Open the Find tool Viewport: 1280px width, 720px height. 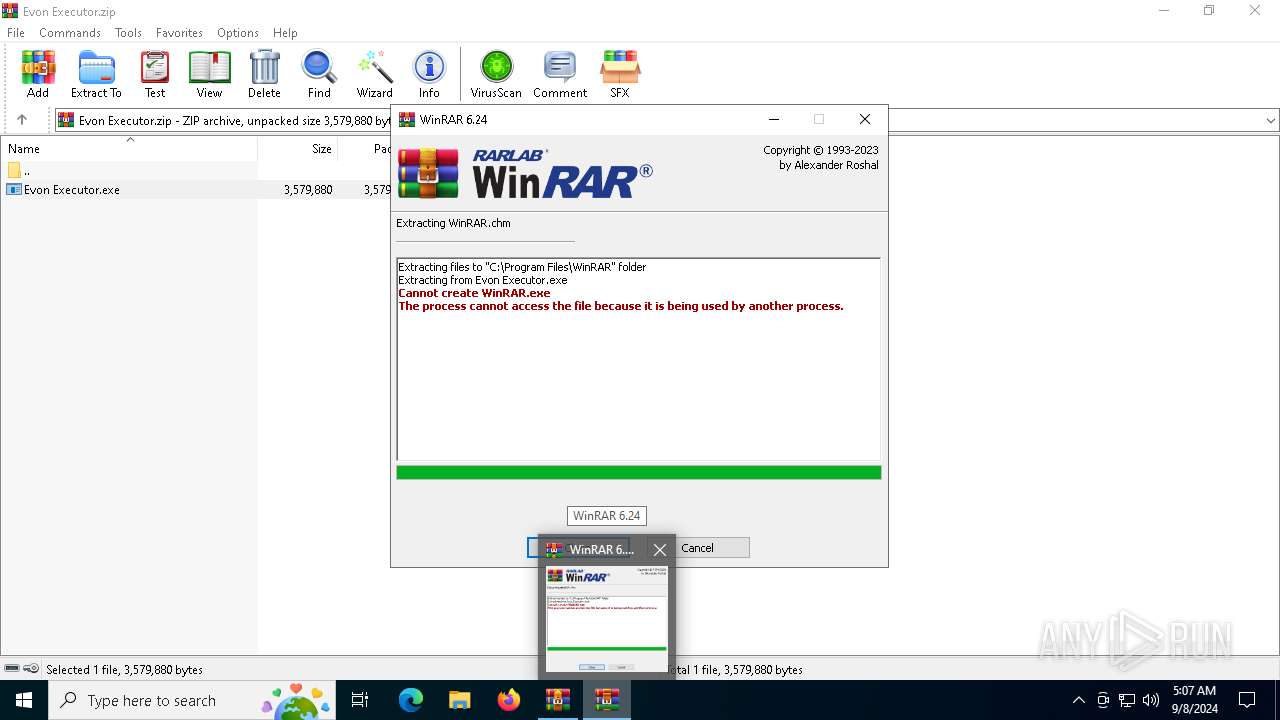(319, 75)
